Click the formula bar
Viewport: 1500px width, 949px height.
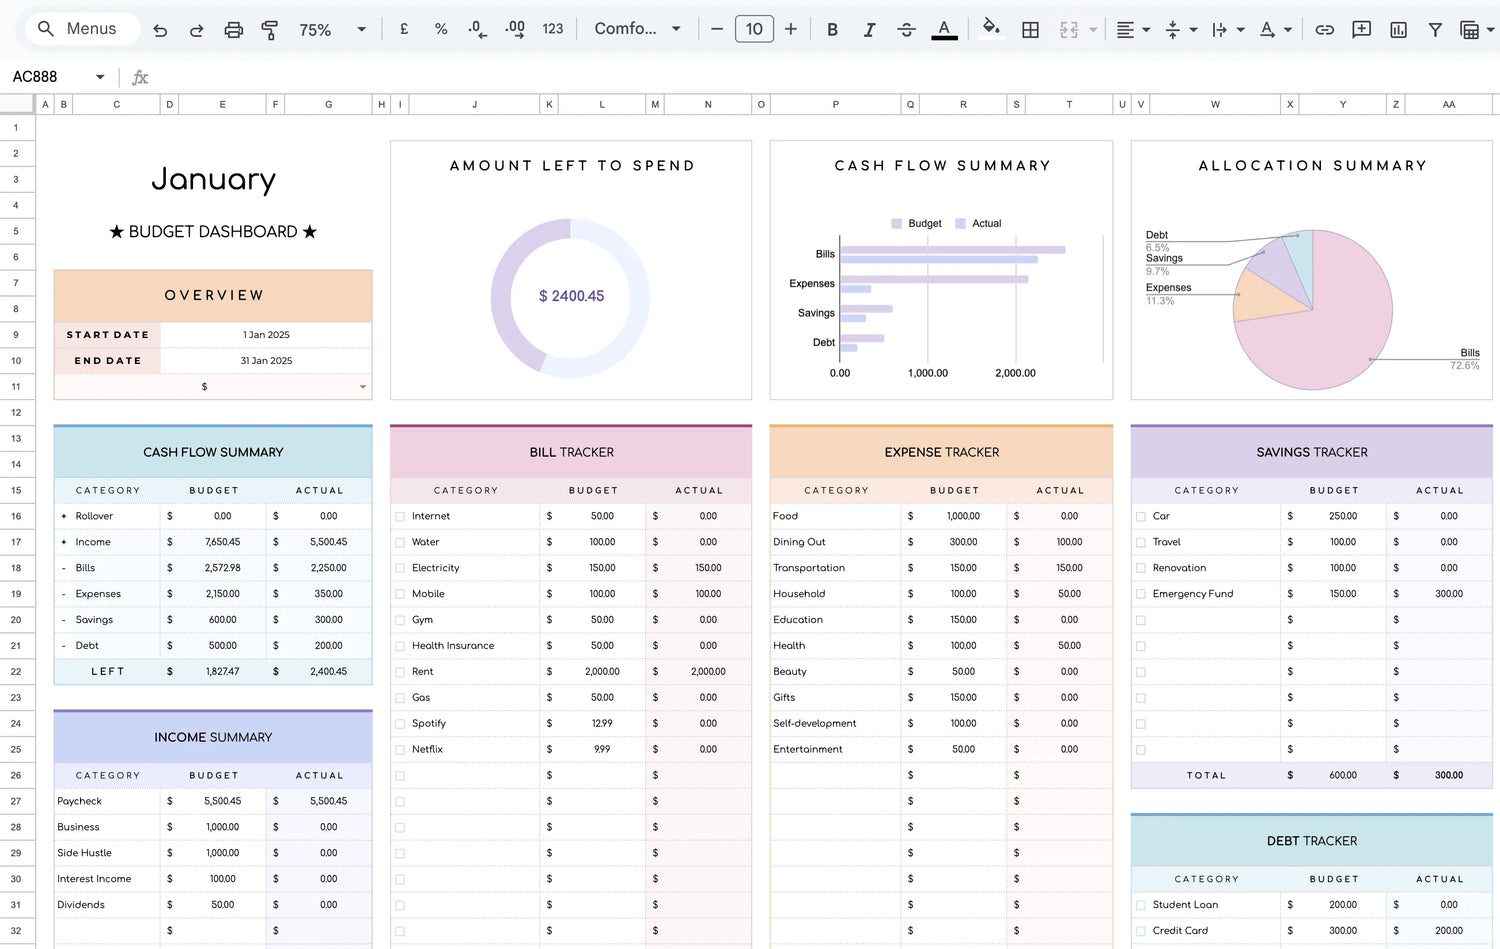coord(825,77)
